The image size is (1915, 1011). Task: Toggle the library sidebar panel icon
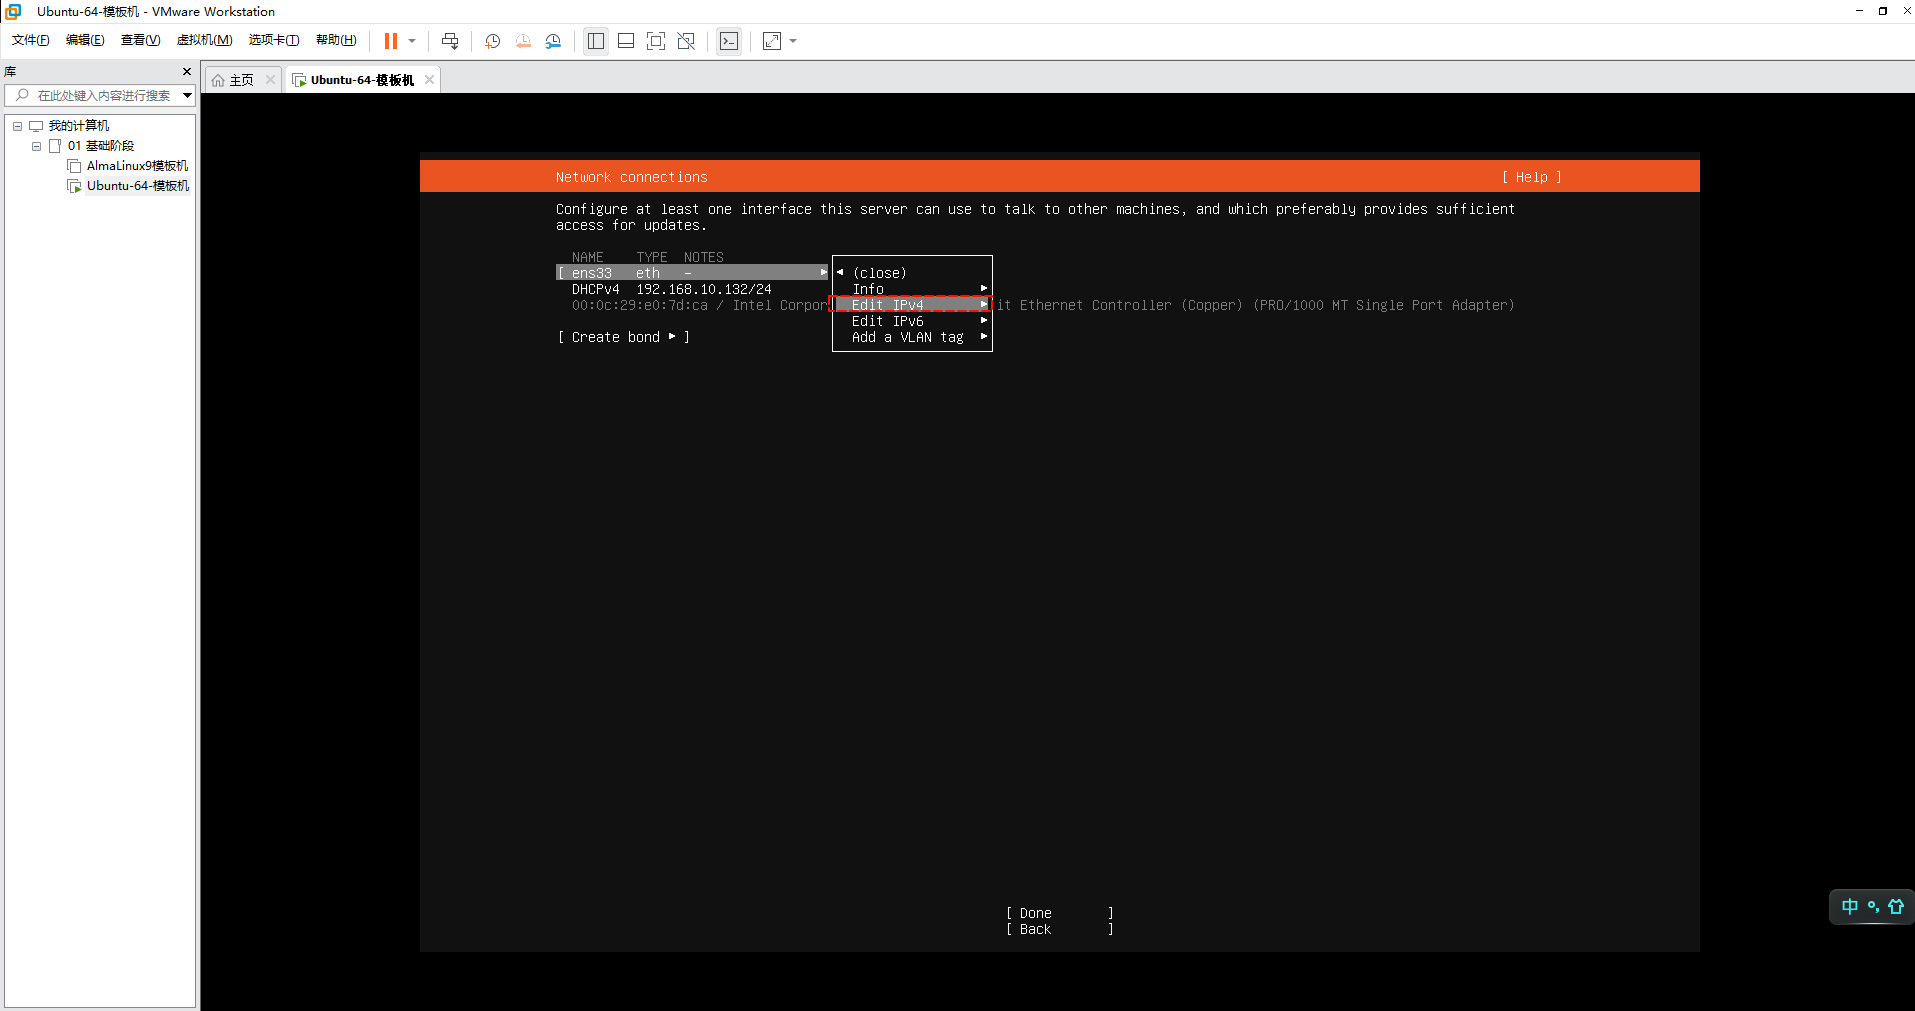coord(596,41)
